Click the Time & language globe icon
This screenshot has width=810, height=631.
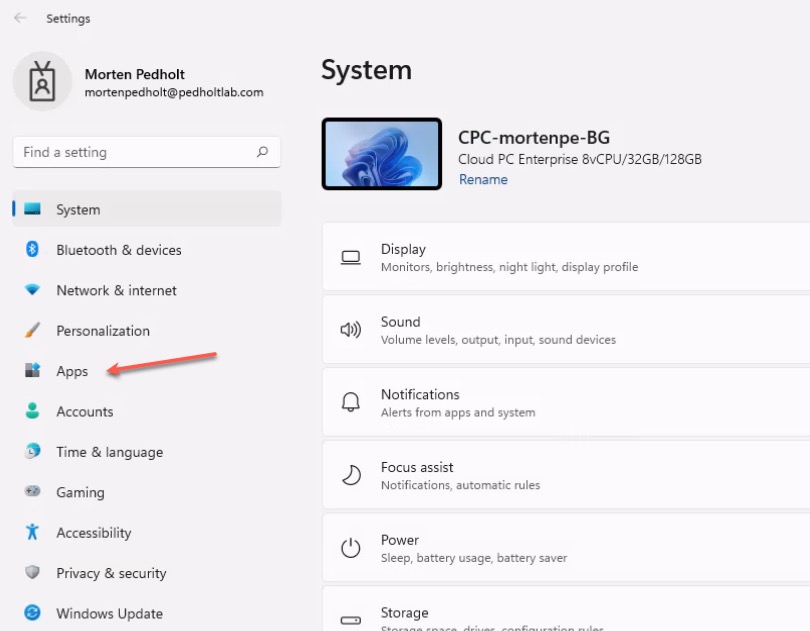click(x=32, y=451)
